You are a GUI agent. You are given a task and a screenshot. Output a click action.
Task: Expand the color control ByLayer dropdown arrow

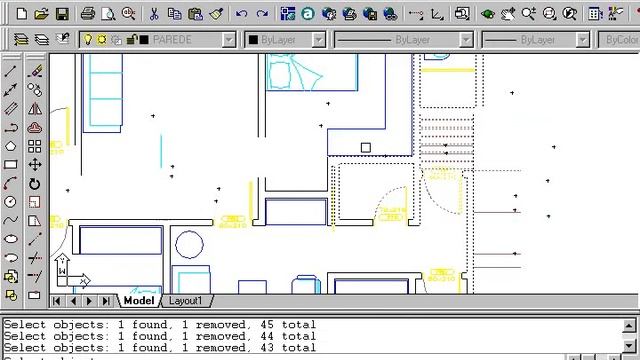coord(318,40)
